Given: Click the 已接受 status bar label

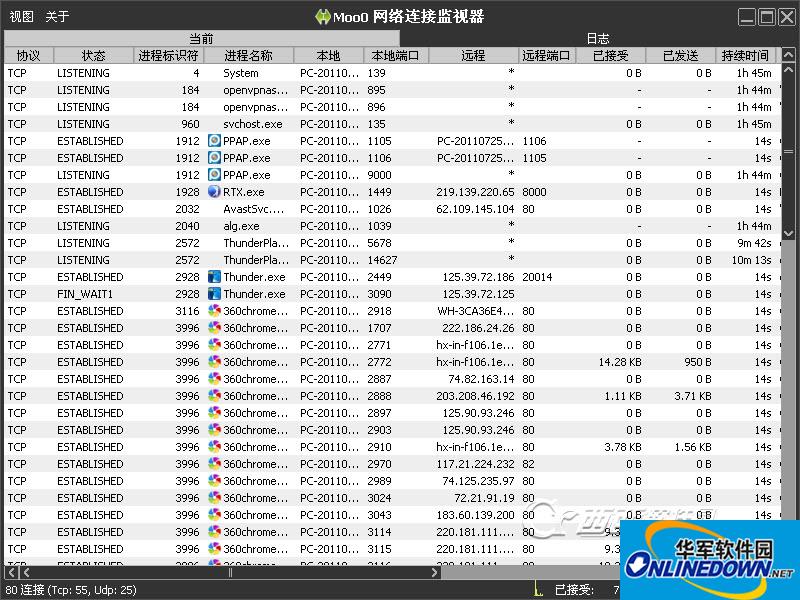Looking at the screenshot, I should [x=574, y=590].
